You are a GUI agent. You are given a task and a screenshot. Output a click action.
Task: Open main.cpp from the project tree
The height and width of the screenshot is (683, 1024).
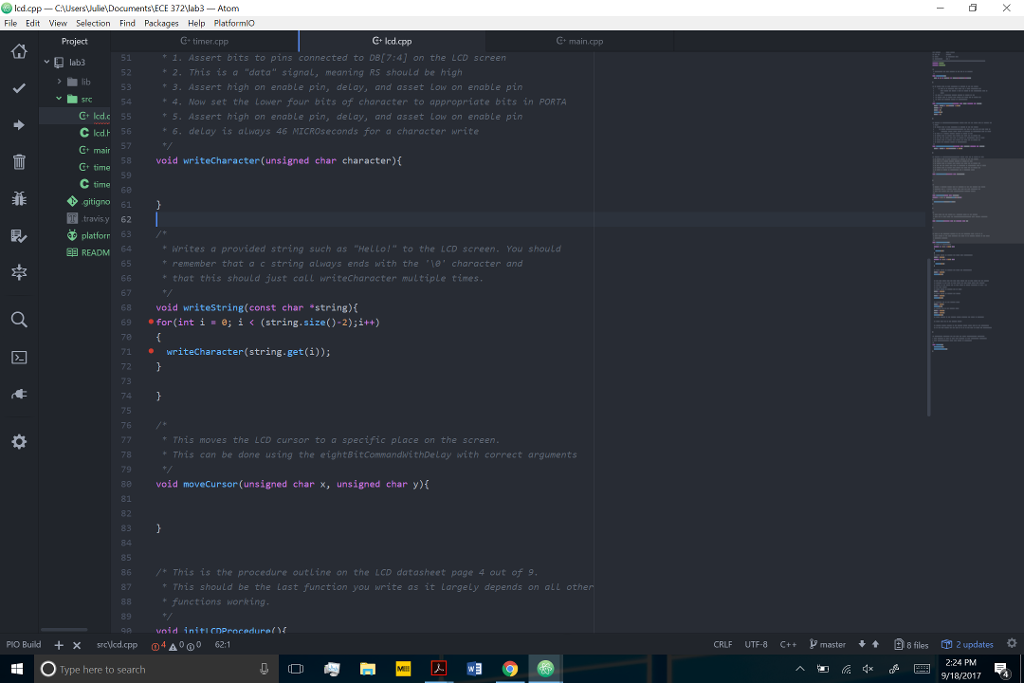point(100,150)
